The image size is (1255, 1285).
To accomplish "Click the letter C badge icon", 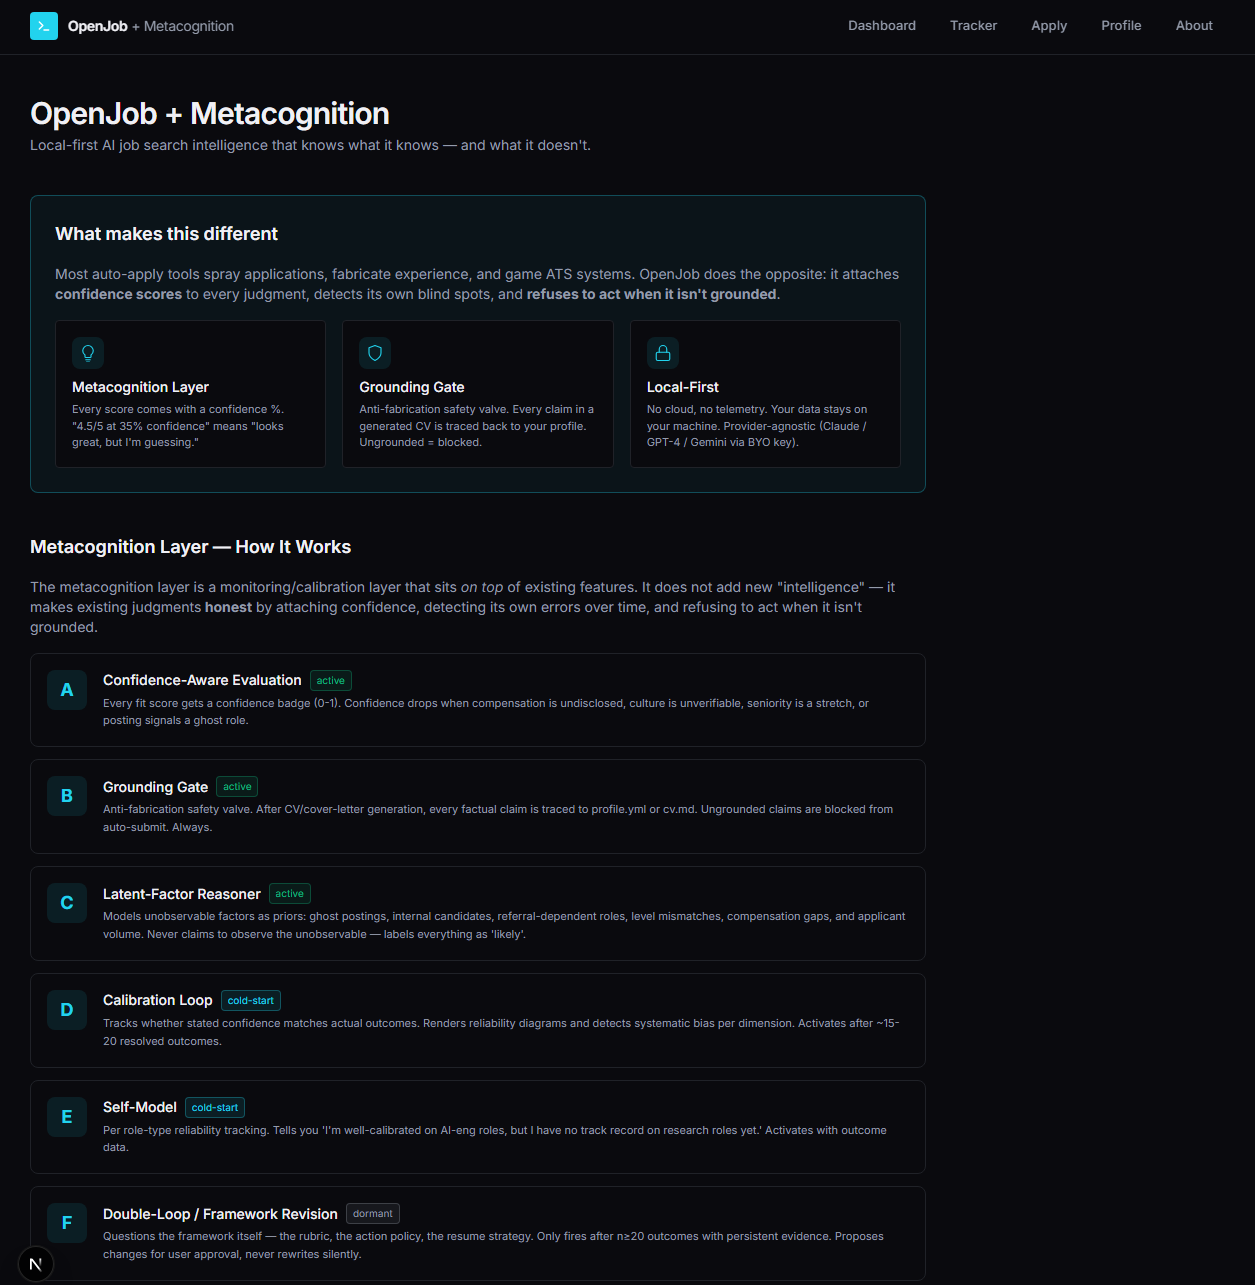I will 67,903.
